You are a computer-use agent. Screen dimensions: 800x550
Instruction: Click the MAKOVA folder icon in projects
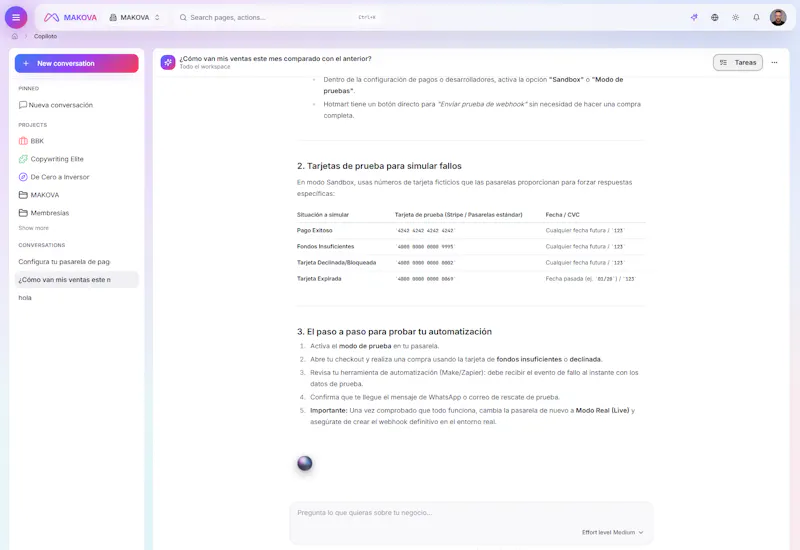(x=23, y=195)
